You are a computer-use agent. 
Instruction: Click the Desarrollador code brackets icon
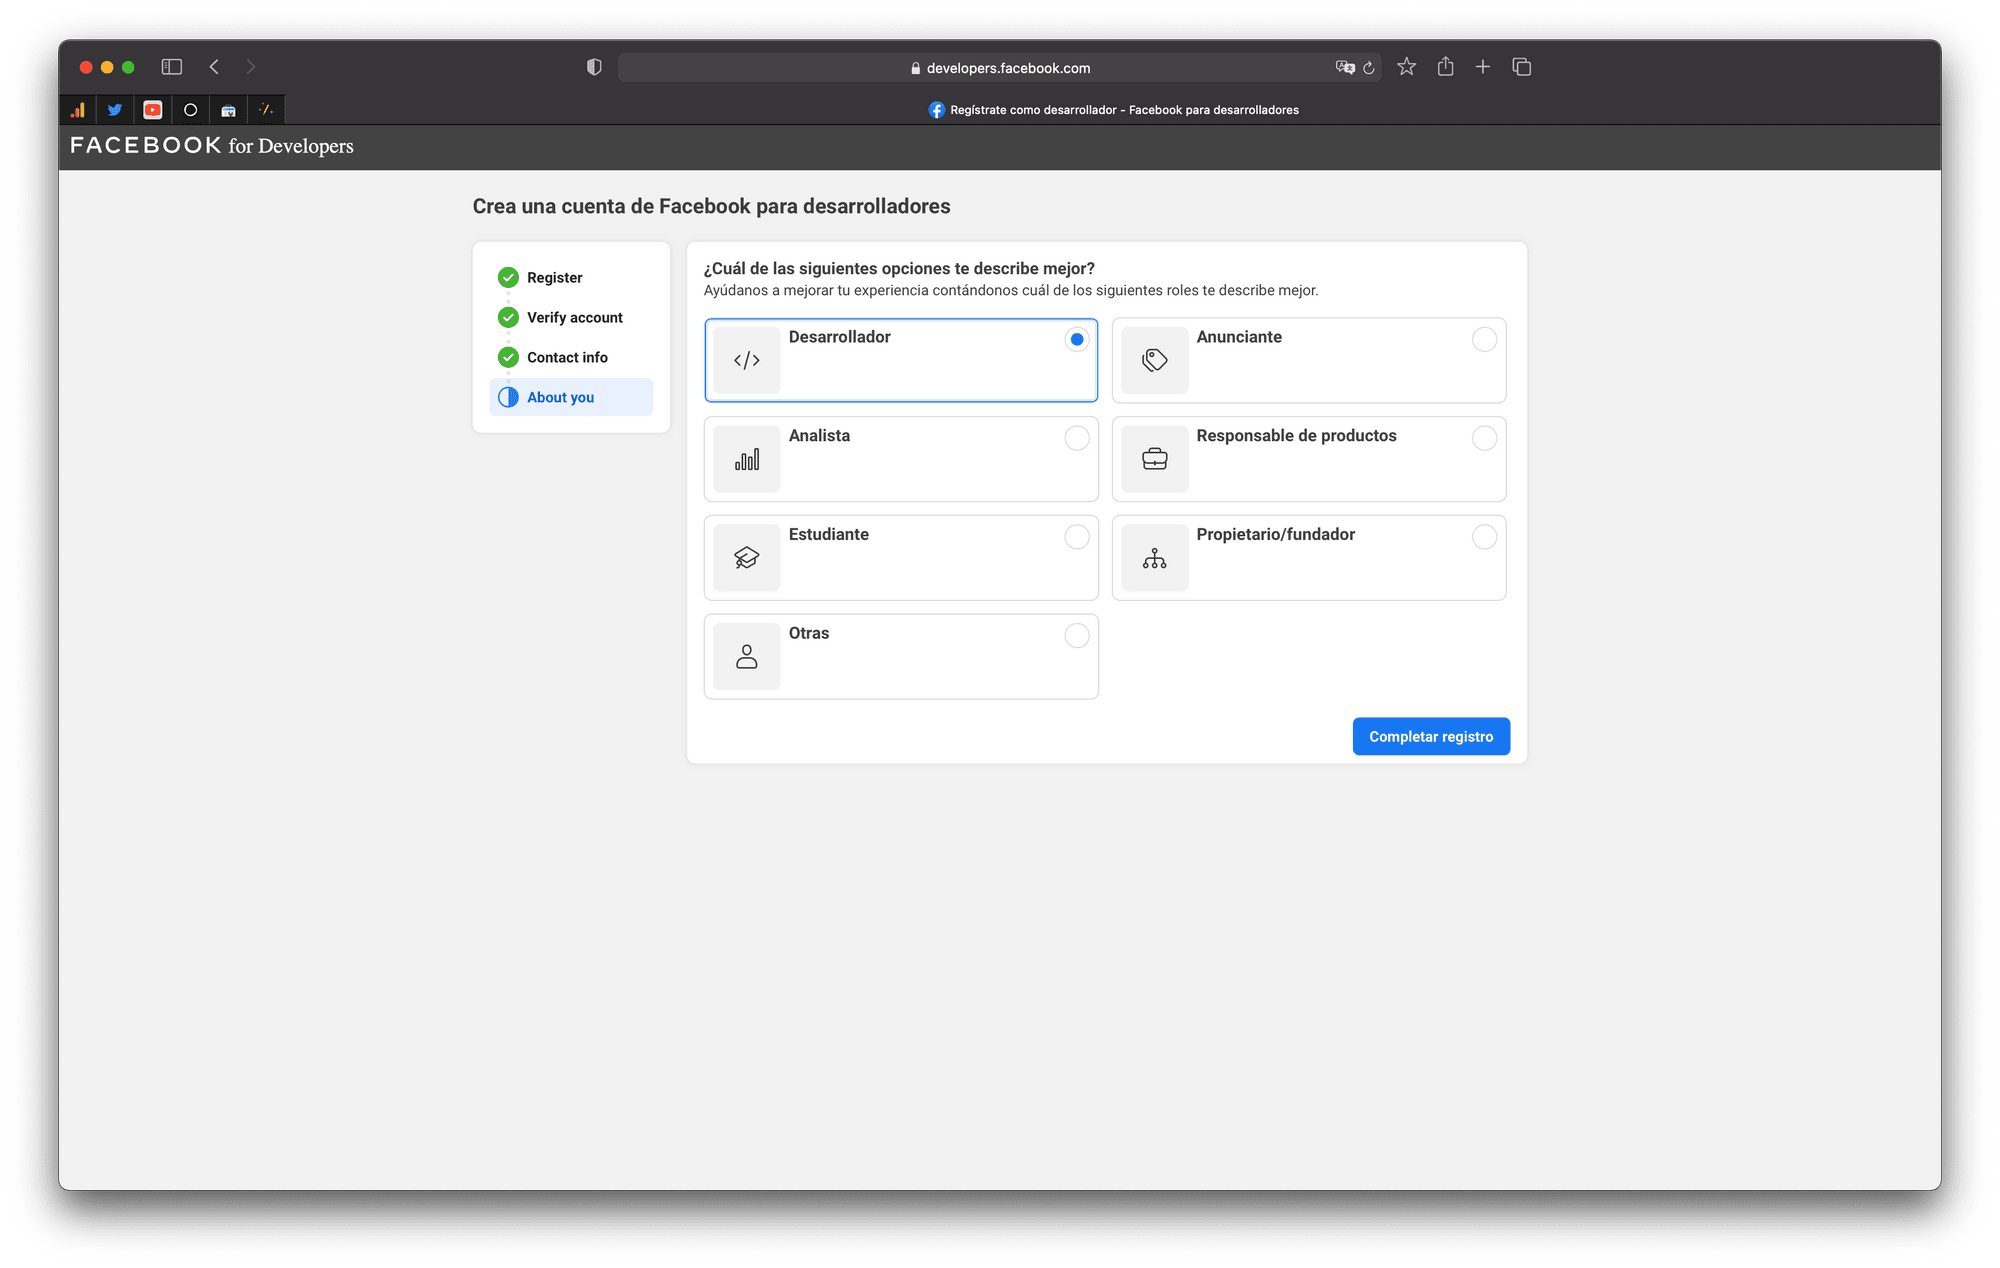pyautogui.click(x=747, y=360)
